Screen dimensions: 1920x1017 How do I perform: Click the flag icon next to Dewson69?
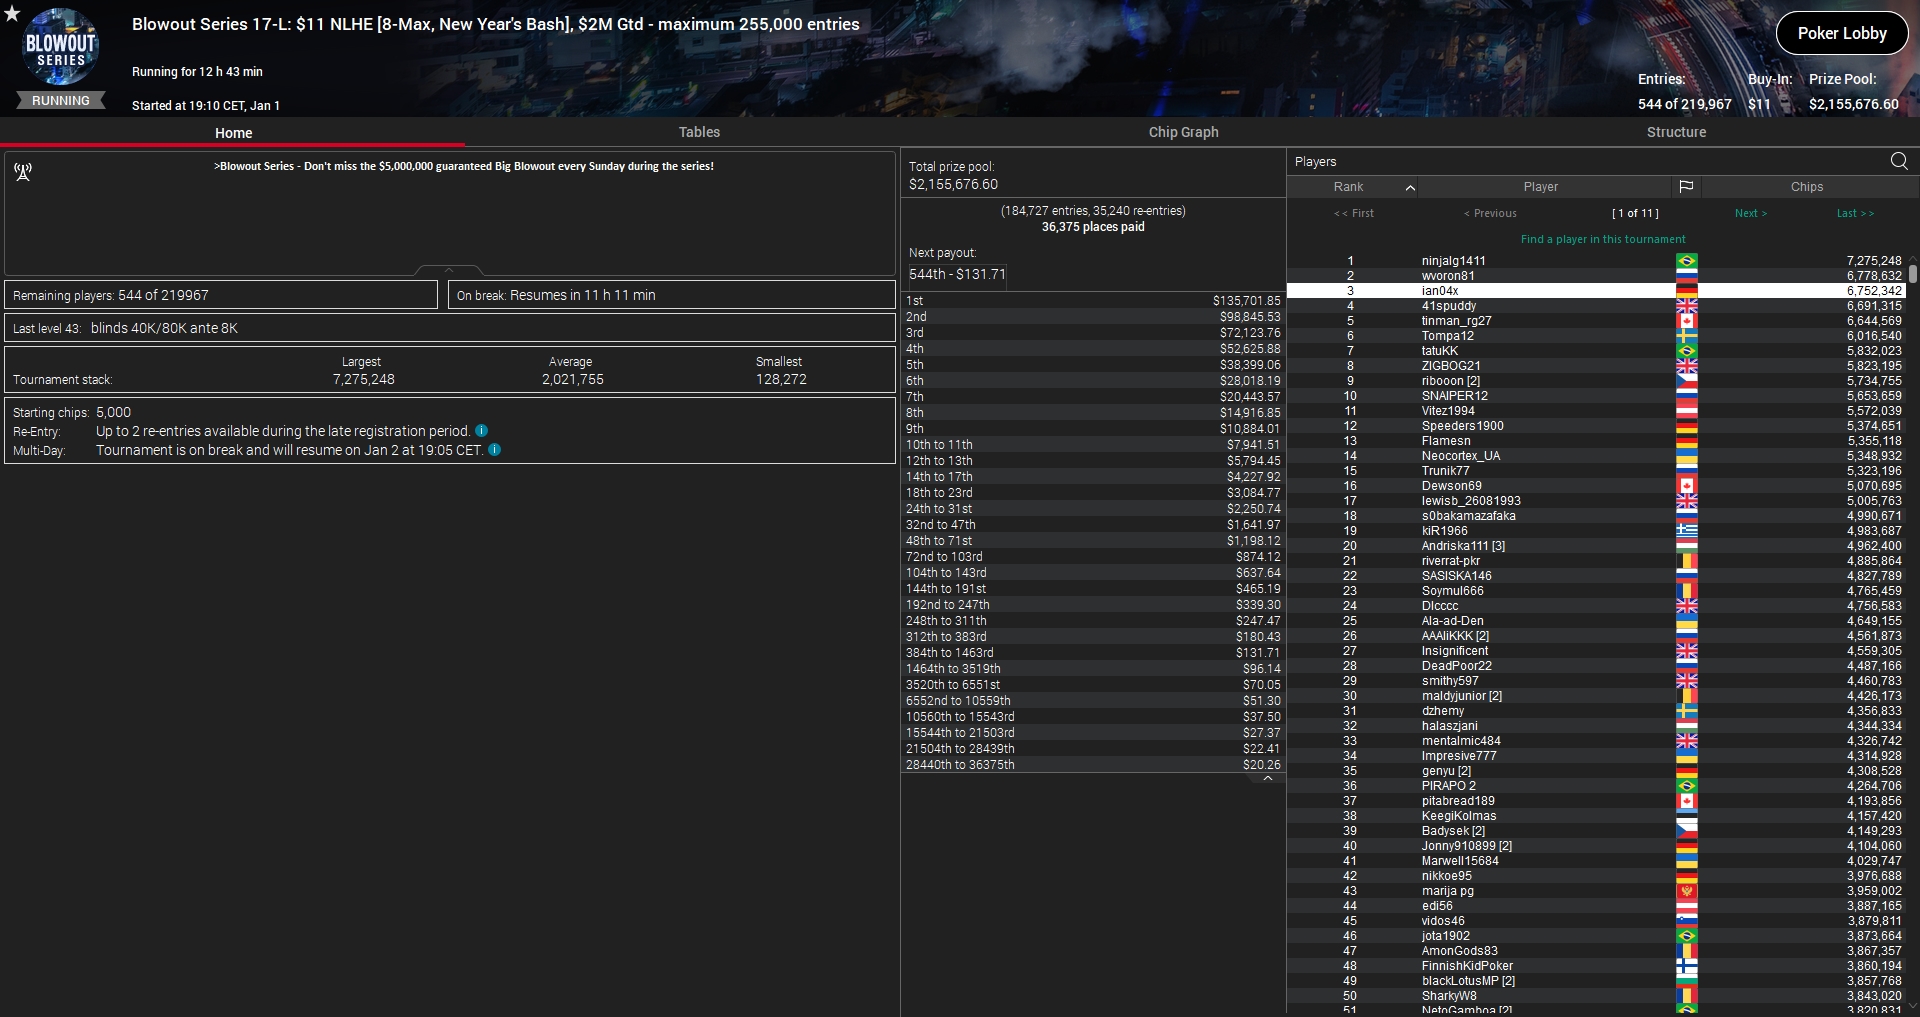point(1686,486)
